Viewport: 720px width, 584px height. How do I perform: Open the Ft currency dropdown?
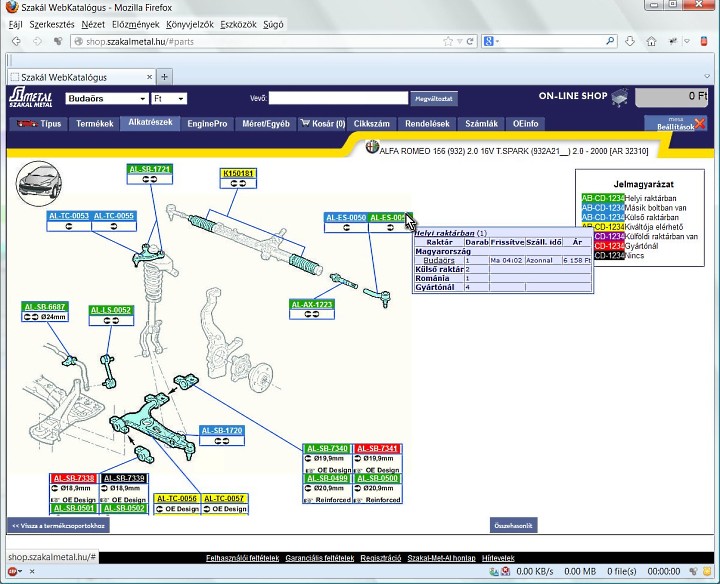tap(169, 98)
